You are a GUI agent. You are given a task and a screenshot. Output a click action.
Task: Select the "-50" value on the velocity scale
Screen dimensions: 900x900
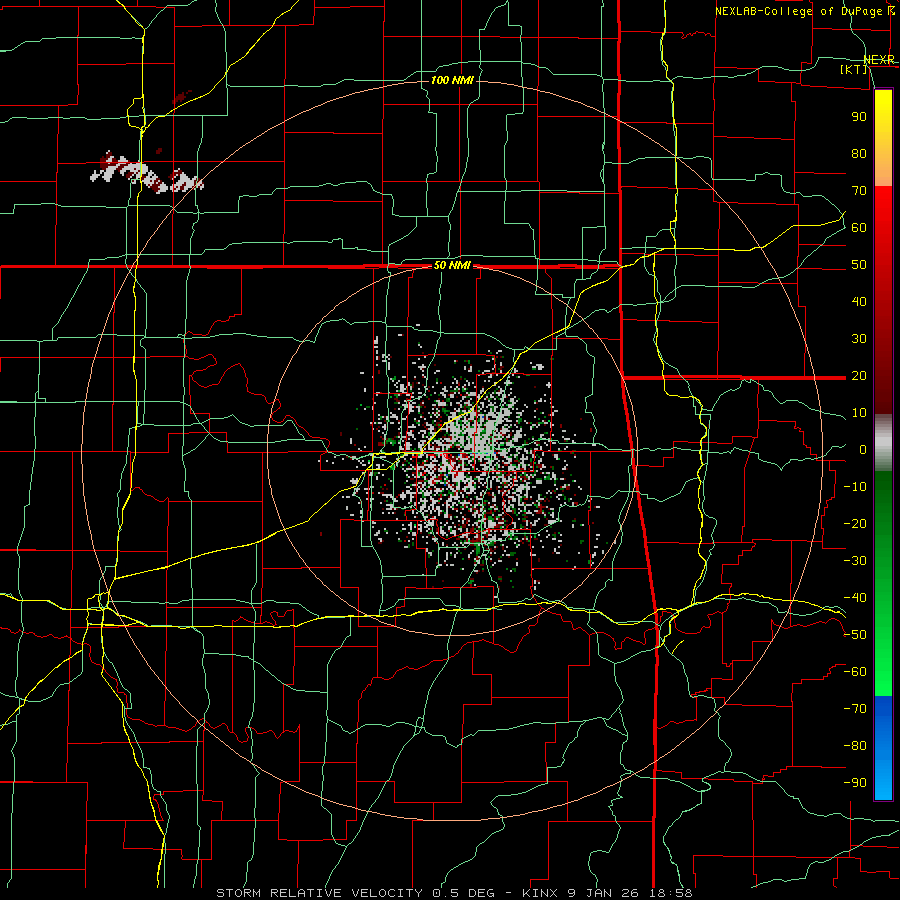(855, 635)
